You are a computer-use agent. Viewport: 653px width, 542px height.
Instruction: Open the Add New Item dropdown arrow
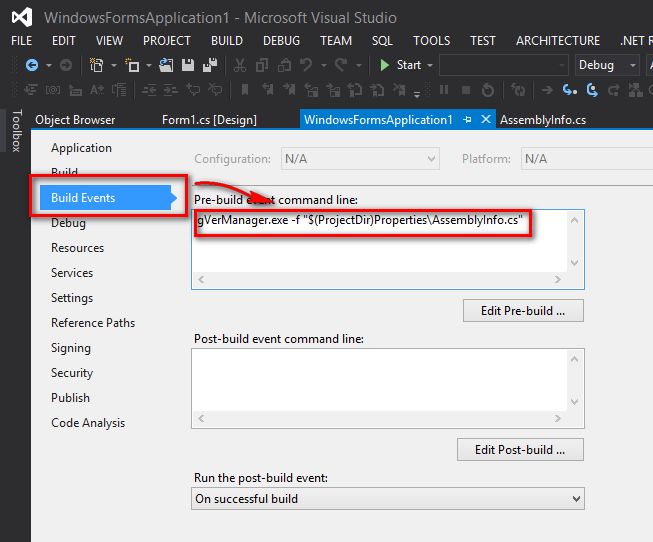[149, 65]
